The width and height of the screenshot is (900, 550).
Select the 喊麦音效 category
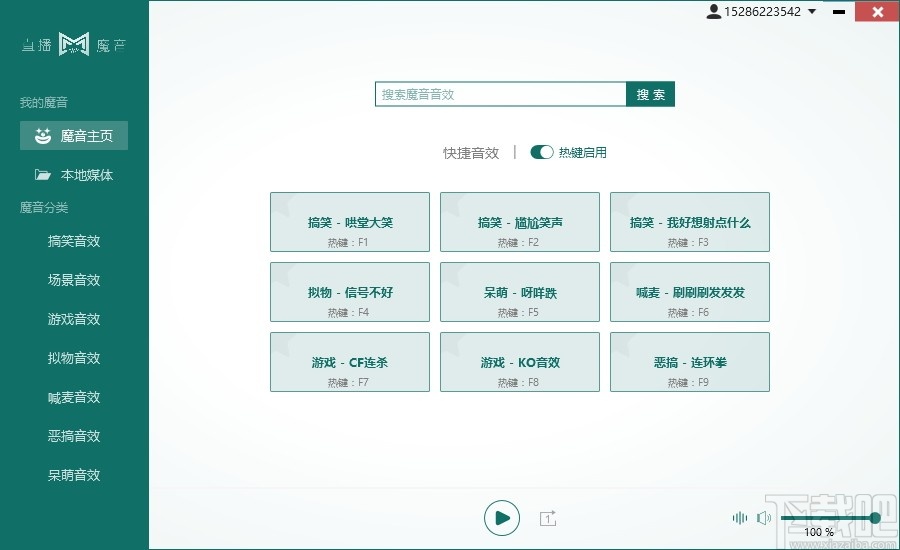pos(74,397)
